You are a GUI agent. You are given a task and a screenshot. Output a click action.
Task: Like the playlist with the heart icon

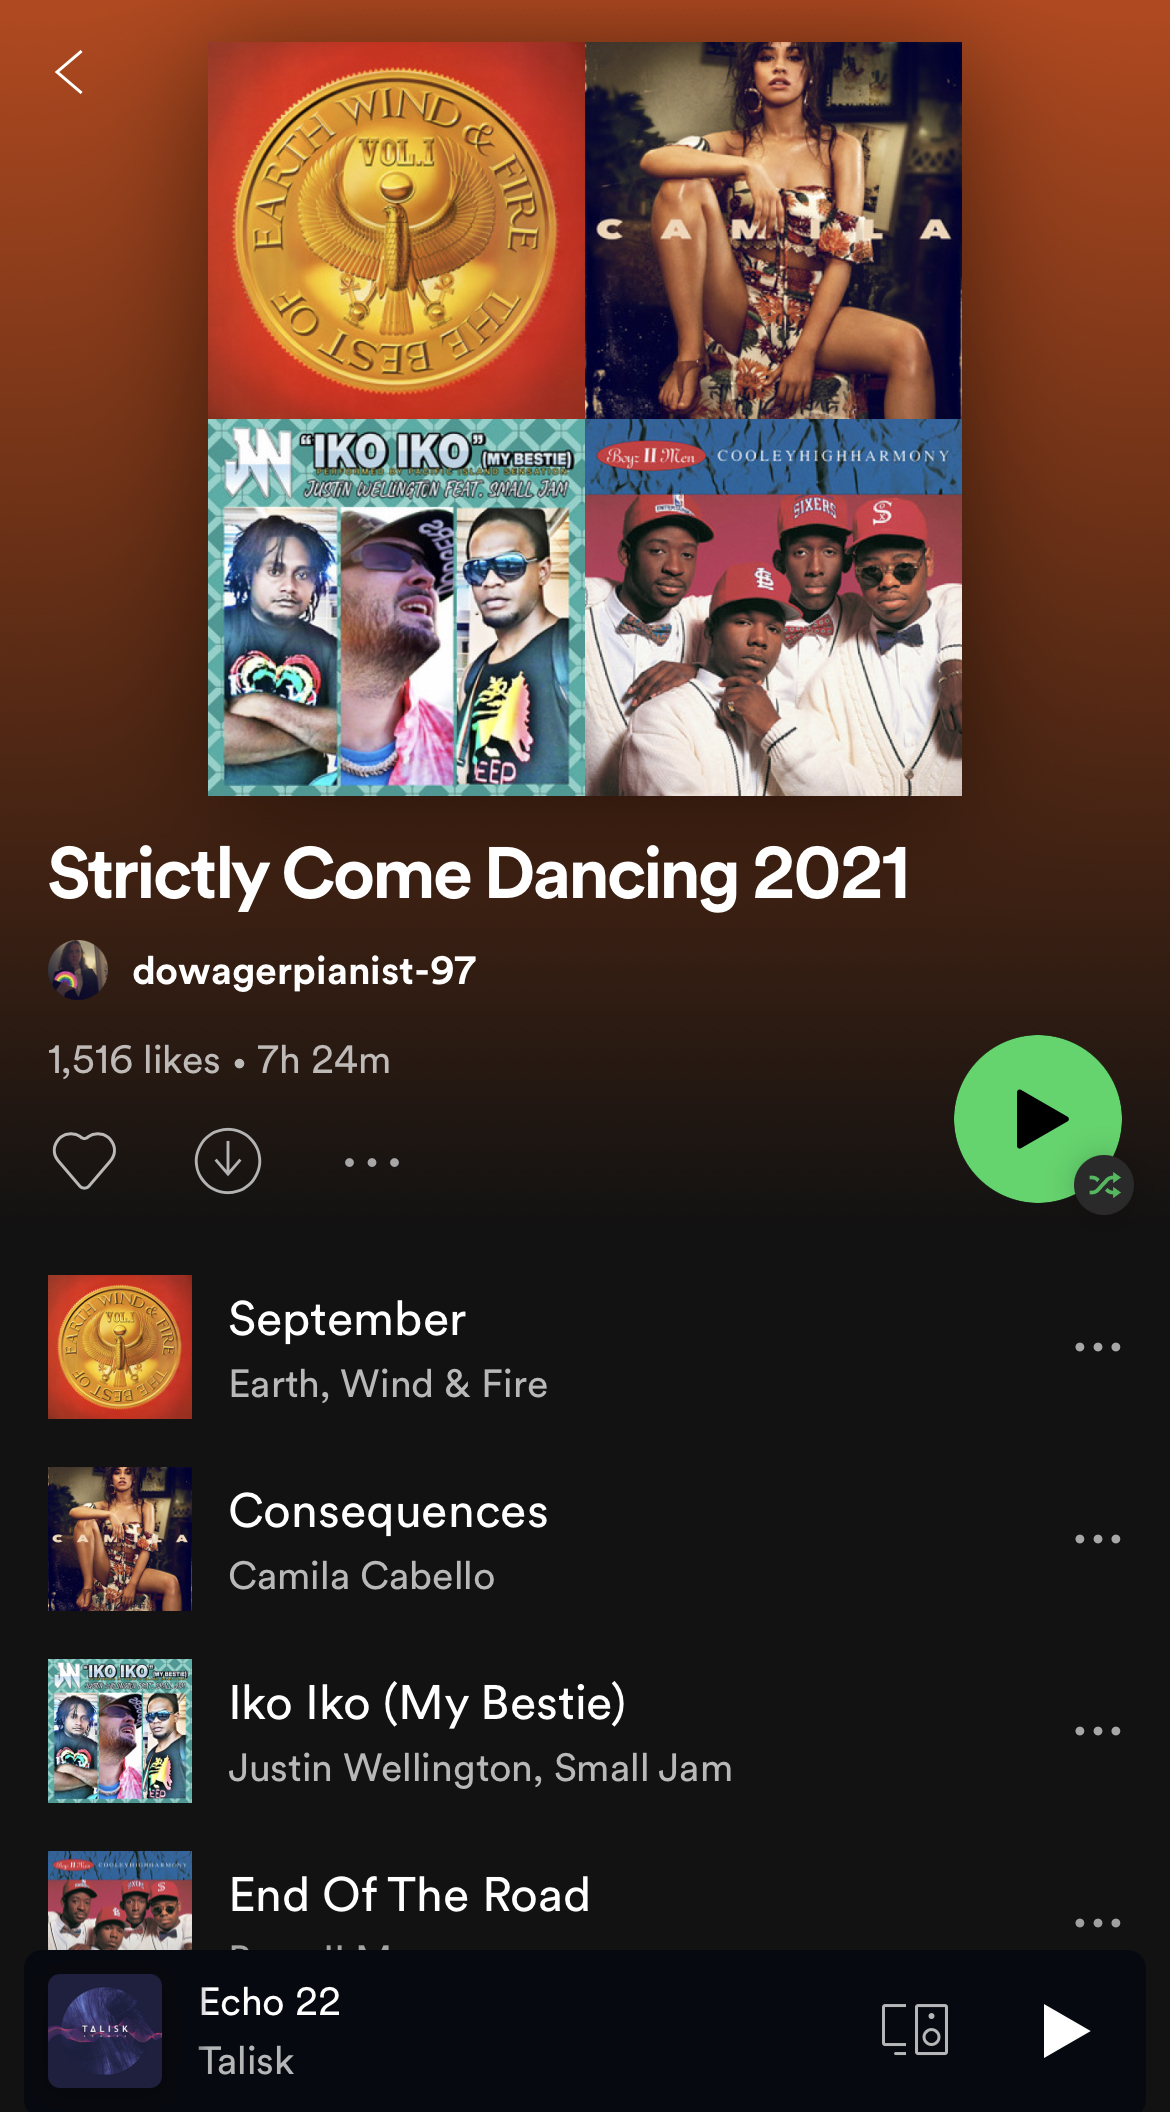84,1161
